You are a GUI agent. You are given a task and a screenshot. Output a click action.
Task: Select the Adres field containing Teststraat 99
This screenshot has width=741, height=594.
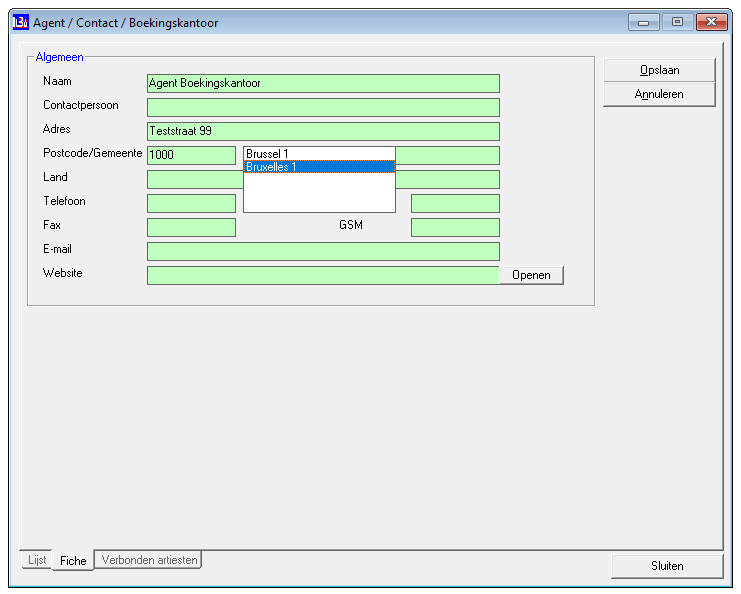tap(323, 131)
